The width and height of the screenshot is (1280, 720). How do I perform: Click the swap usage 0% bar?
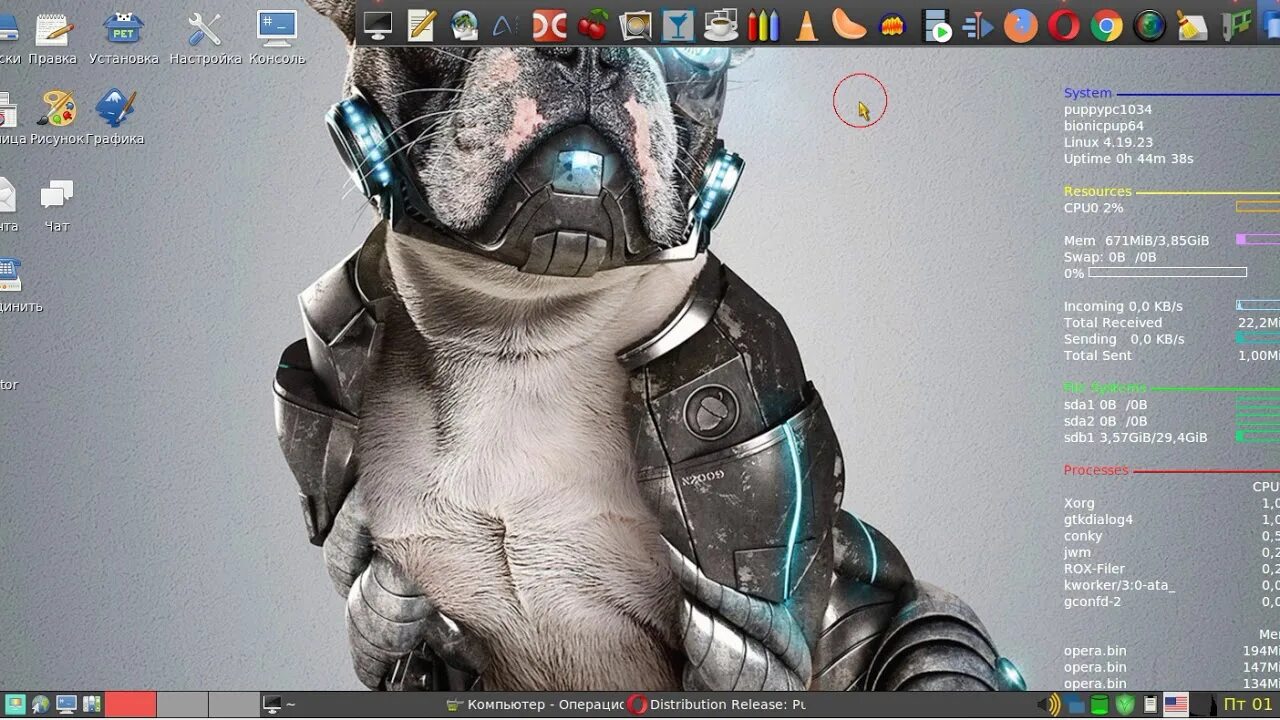(x=1167, y=272)
